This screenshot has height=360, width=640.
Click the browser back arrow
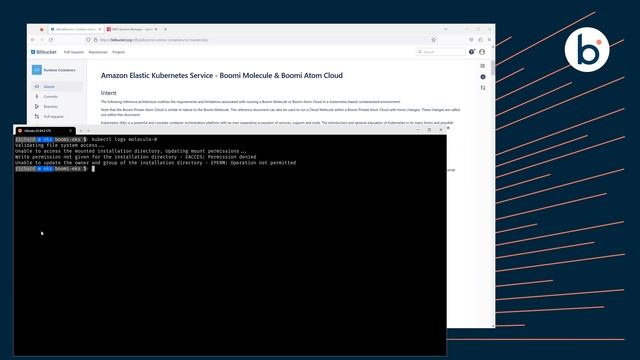[33, 40]
